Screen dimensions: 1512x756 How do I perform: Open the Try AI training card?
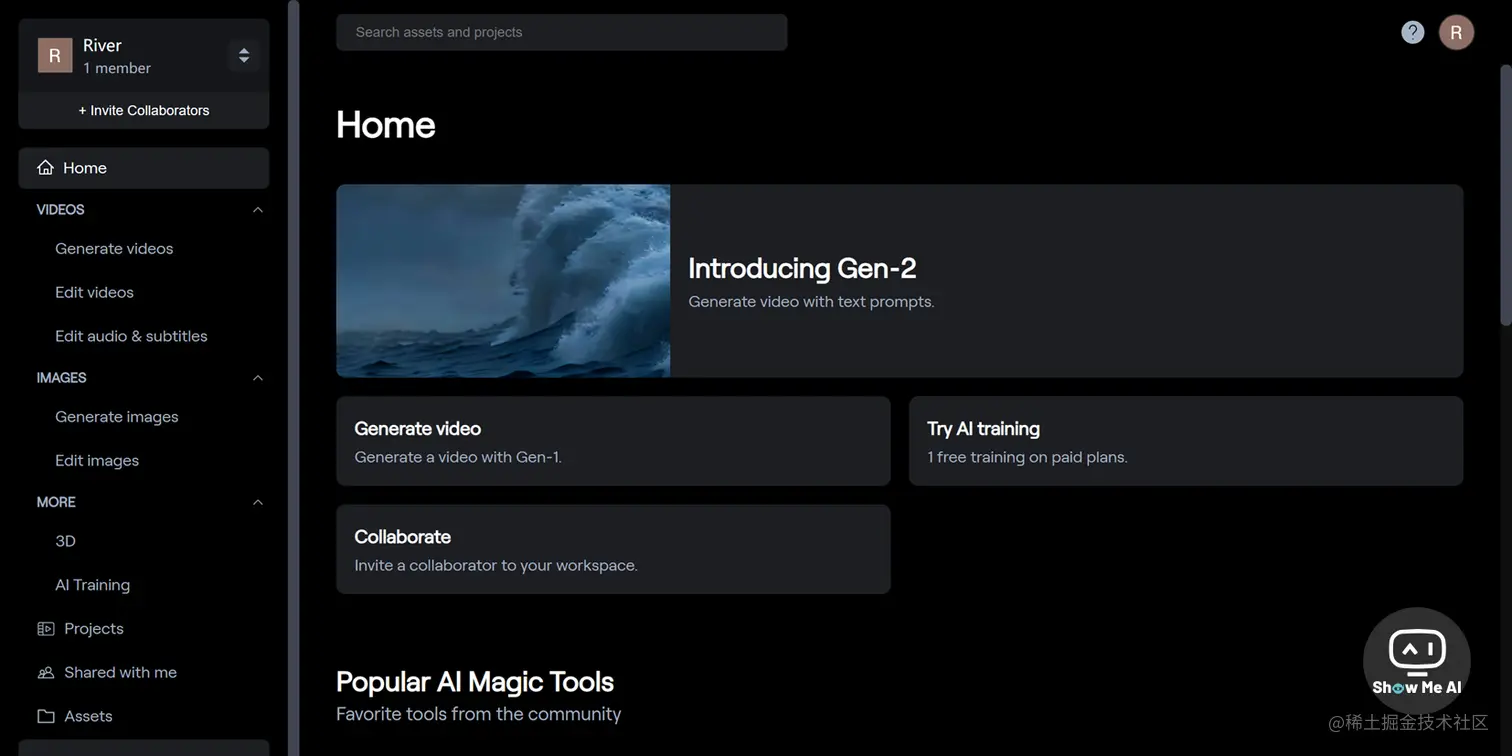(1186, 441)
